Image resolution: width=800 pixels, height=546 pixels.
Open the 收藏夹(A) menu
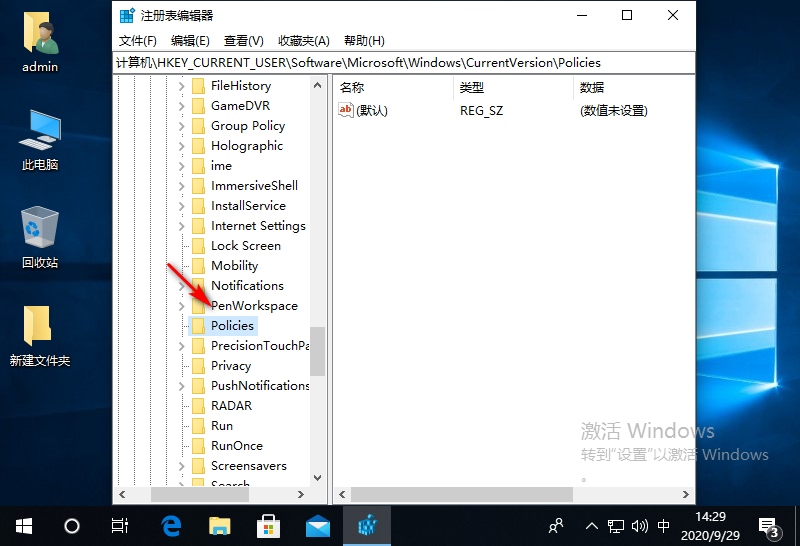pos(304,41)
